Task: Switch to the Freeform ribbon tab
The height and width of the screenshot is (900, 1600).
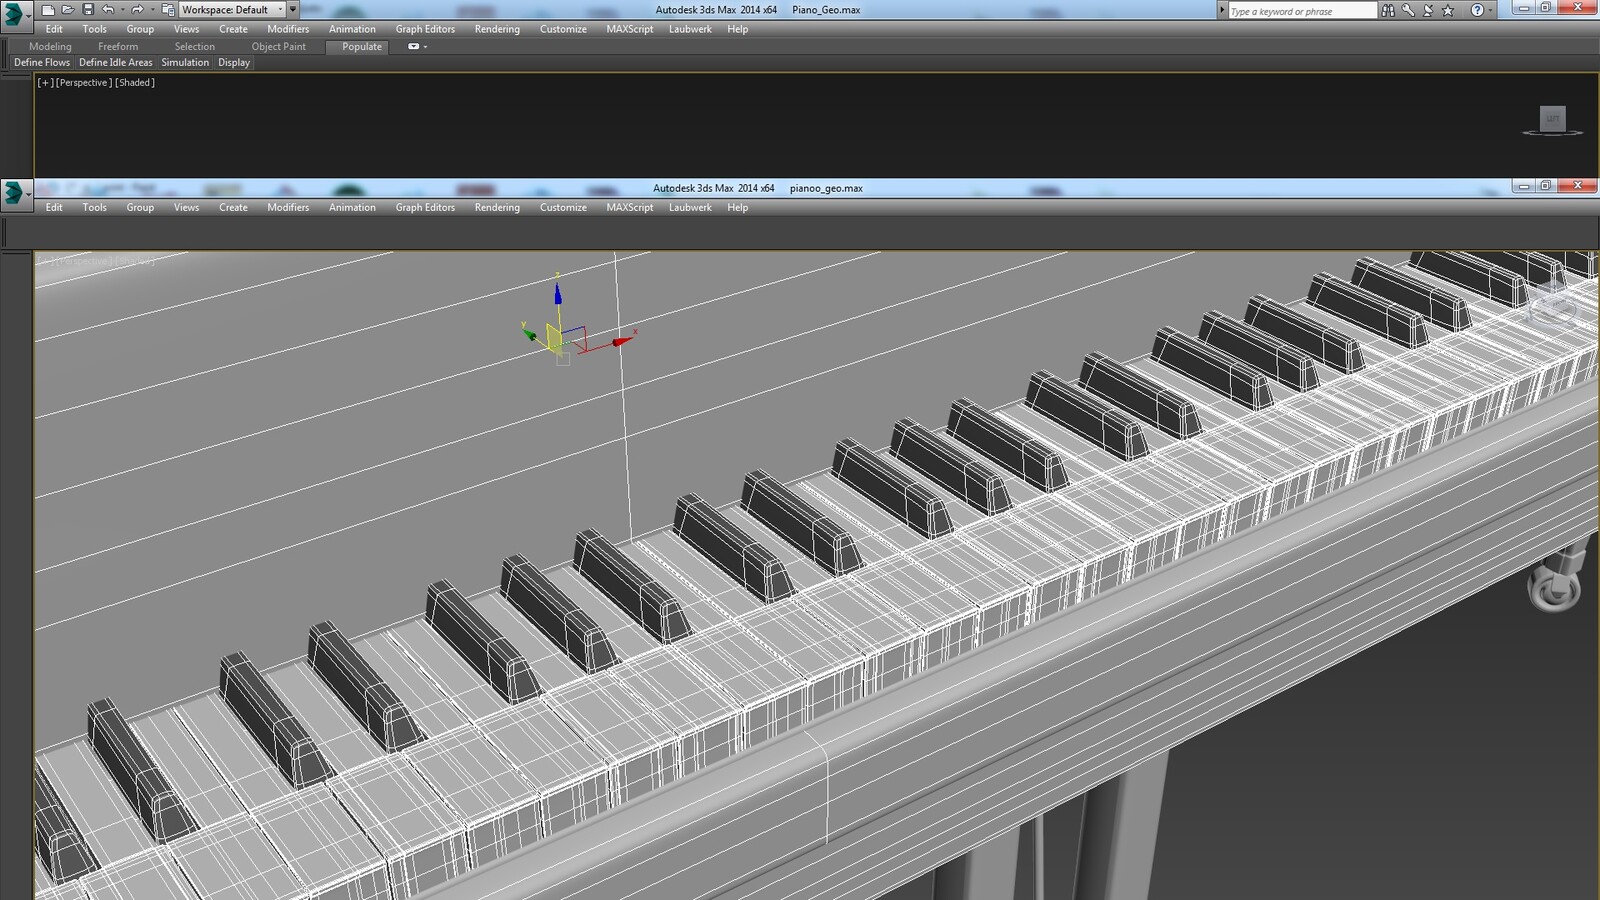Action: click(x=118, y=47)
